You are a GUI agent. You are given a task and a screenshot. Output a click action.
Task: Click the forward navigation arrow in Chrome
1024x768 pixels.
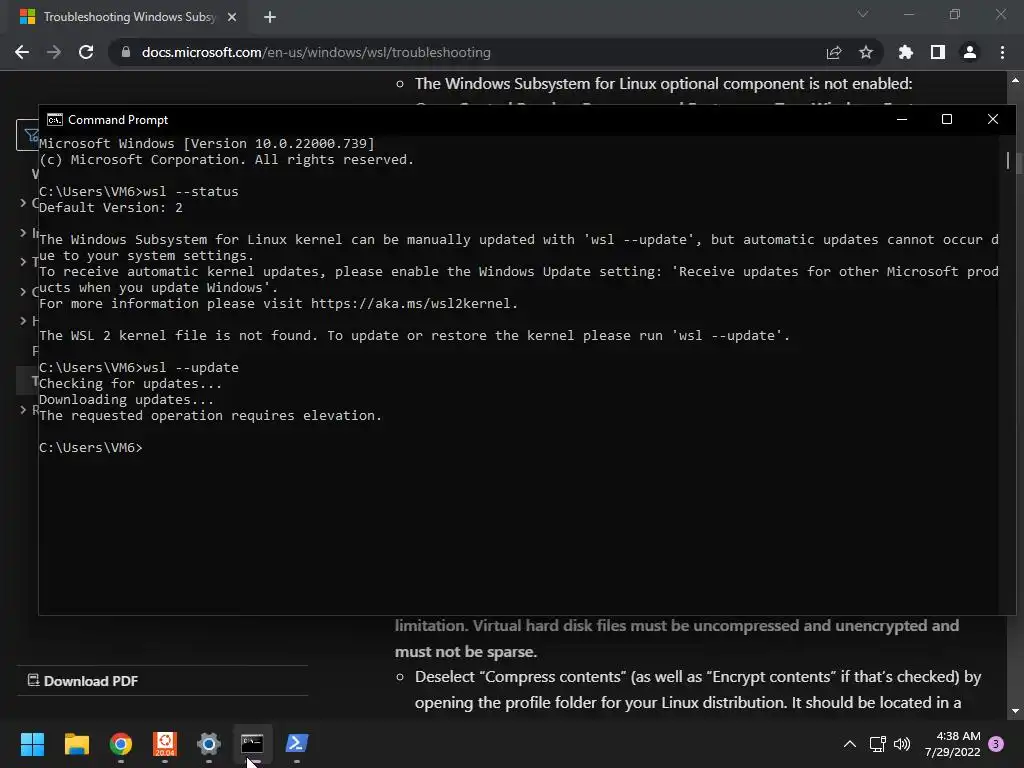[x=54, y=52]
